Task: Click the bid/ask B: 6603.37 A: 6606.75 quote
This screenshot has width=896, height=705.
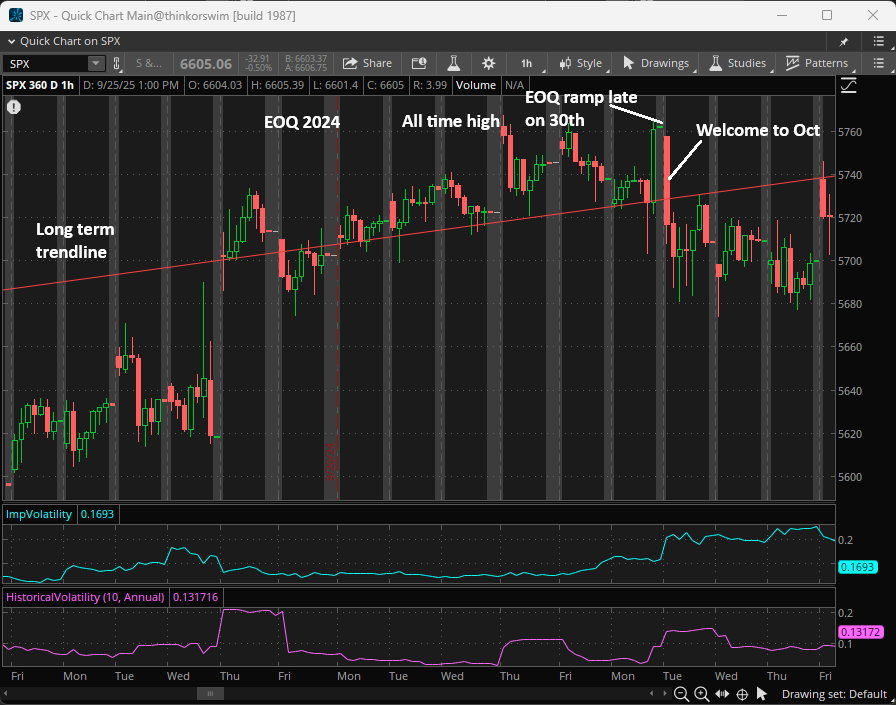Action: (x=306, y=63)
